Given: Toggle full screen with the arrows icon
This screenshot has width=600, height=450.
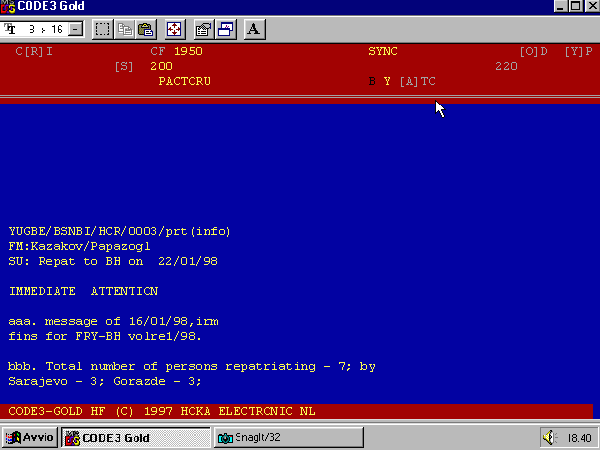Looking at the screenshot, I should click(174, 29).
